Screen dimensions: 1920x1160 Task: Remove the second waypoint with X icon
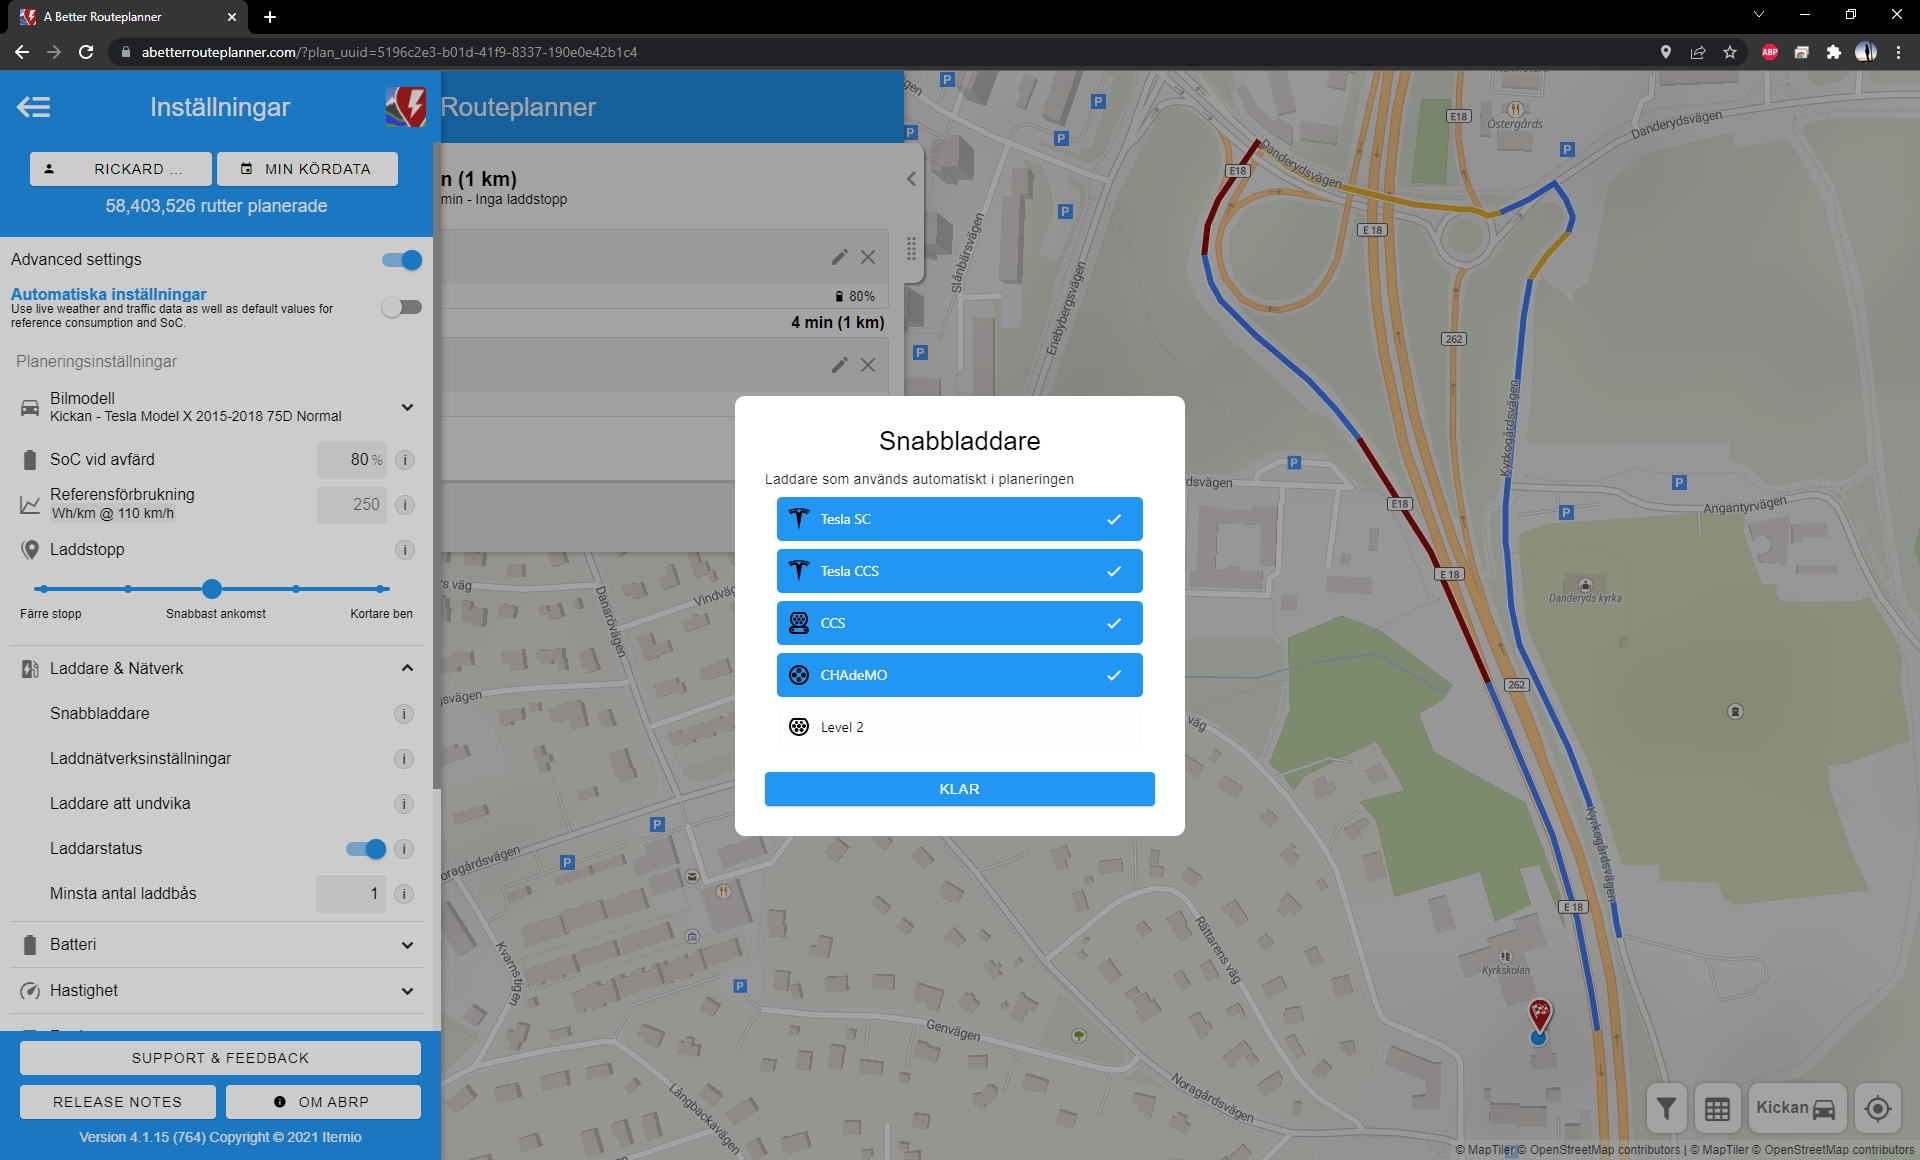(x=868, y=365)
